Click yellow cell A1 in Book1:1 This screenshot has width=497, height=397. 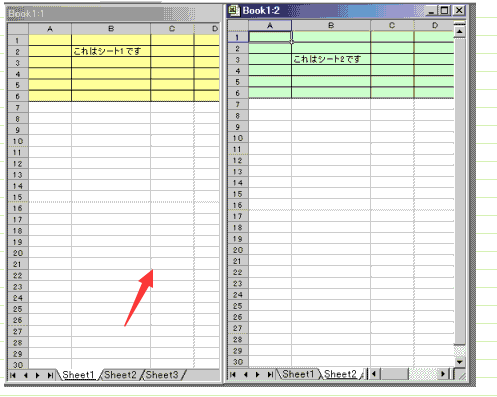point(50,40)
